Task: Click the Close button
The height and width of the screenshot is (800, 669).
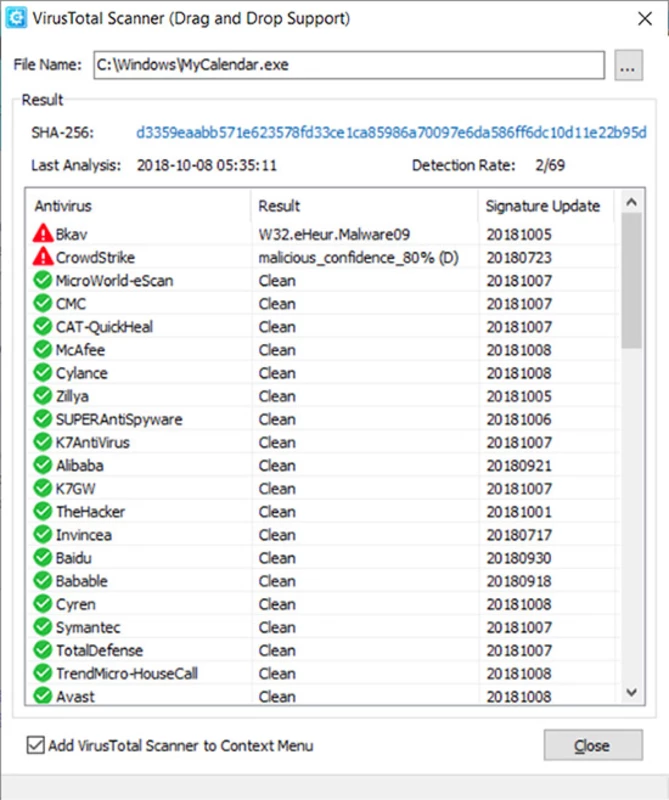Action: pos(592,745)
